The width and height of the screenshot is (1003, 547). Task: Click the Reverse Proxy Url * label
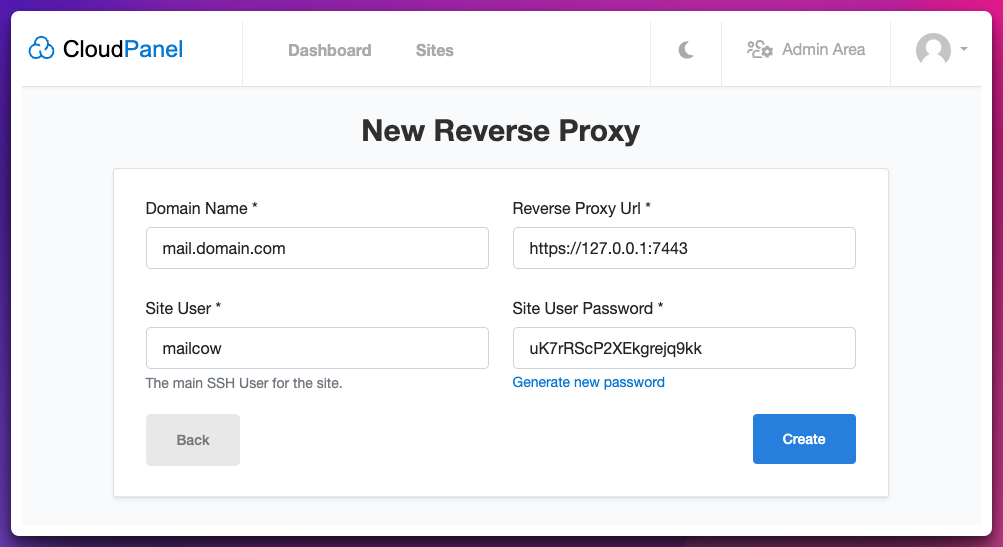(581, 209)
